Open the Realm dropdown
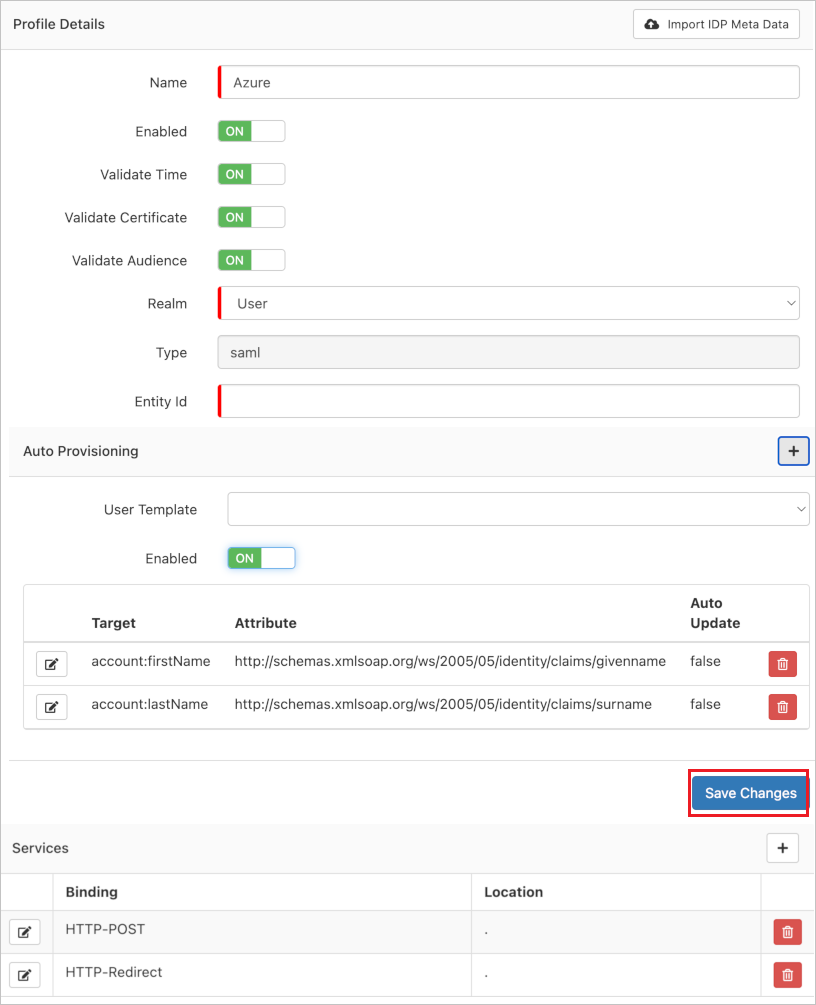 click(x=508, y=303)
